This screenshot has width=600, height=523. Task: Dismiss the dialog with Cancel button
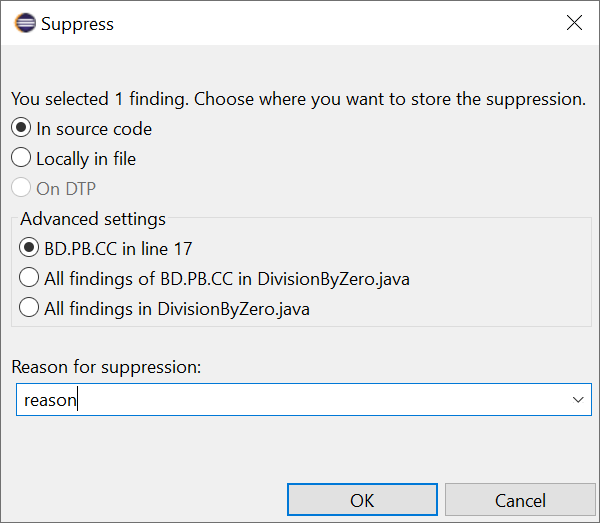tap(520, 500)
